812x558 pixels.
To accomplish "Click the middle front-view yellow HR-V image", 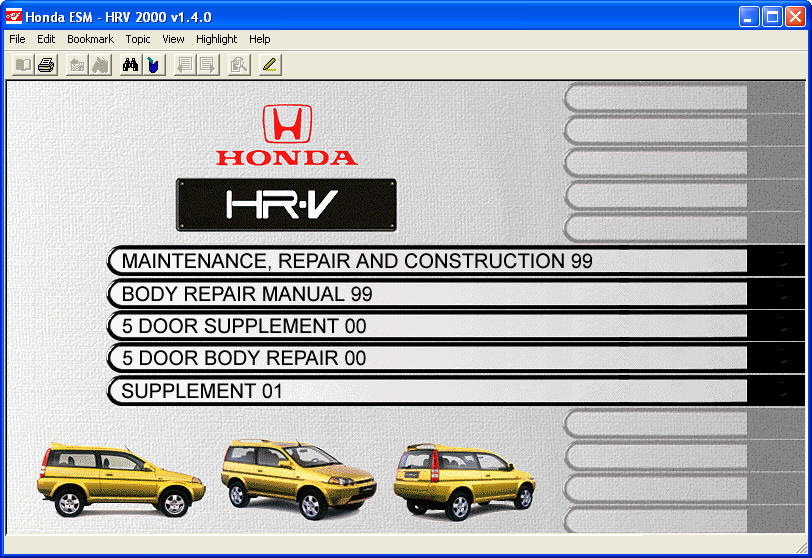I will 298,479.
